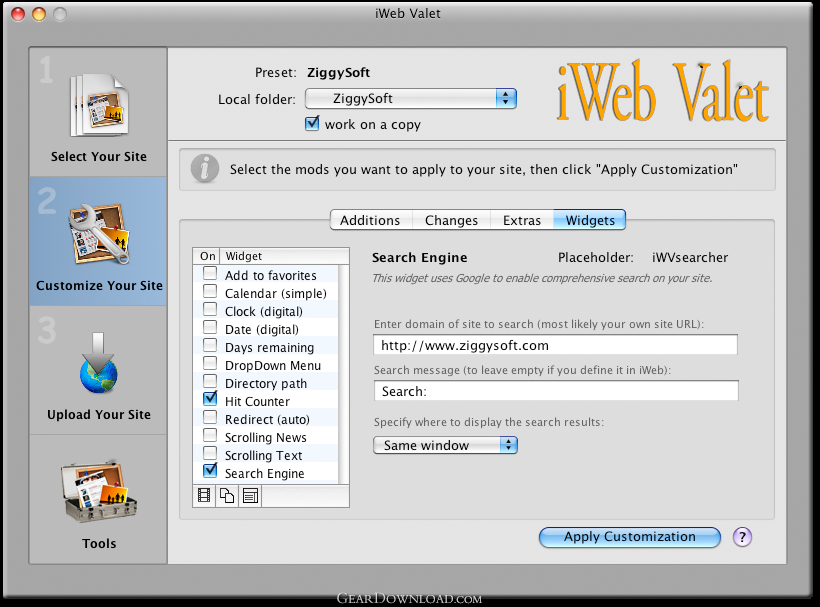Click the duplicate pages icon below widget list
Viewport: 820px width, 607px height.
click(227, 496)
